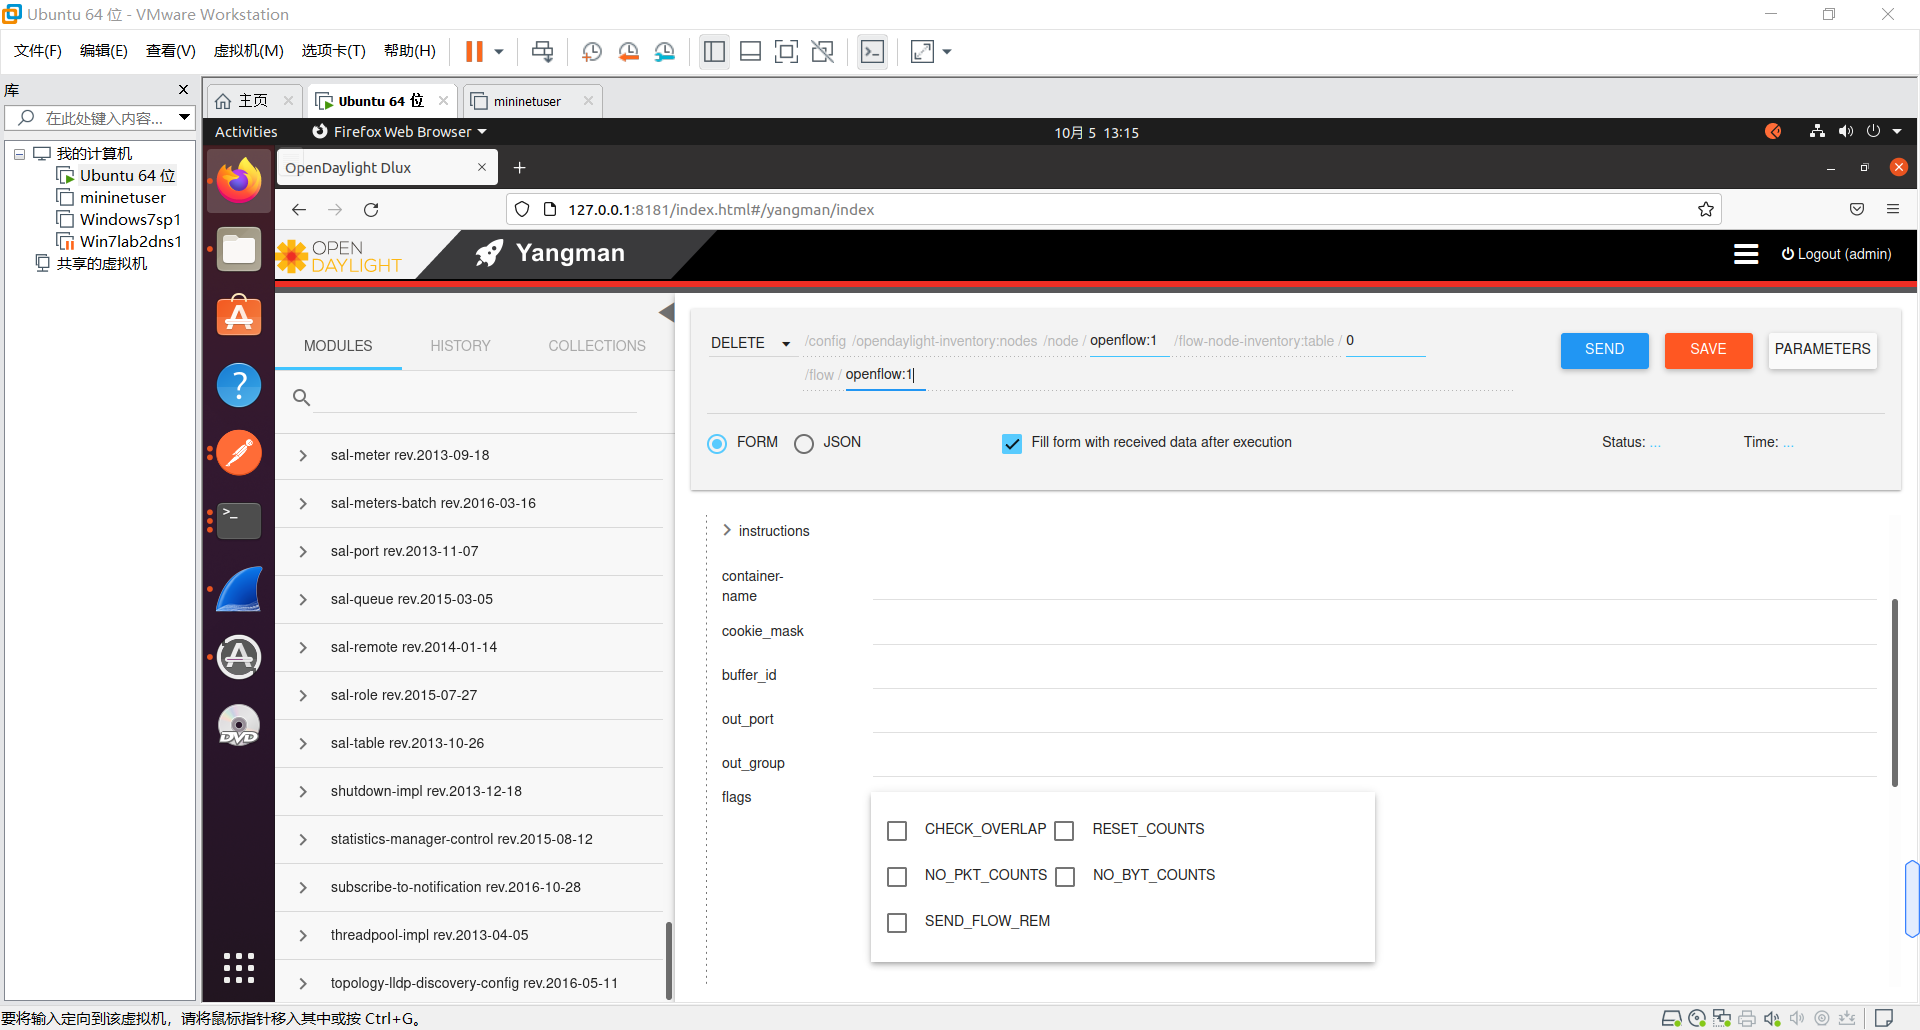Image resolution: width=1920 pixels, height=1030 pixels.
Task: Launch Ubuntu Software from the dock
Action: coord(239,316)
